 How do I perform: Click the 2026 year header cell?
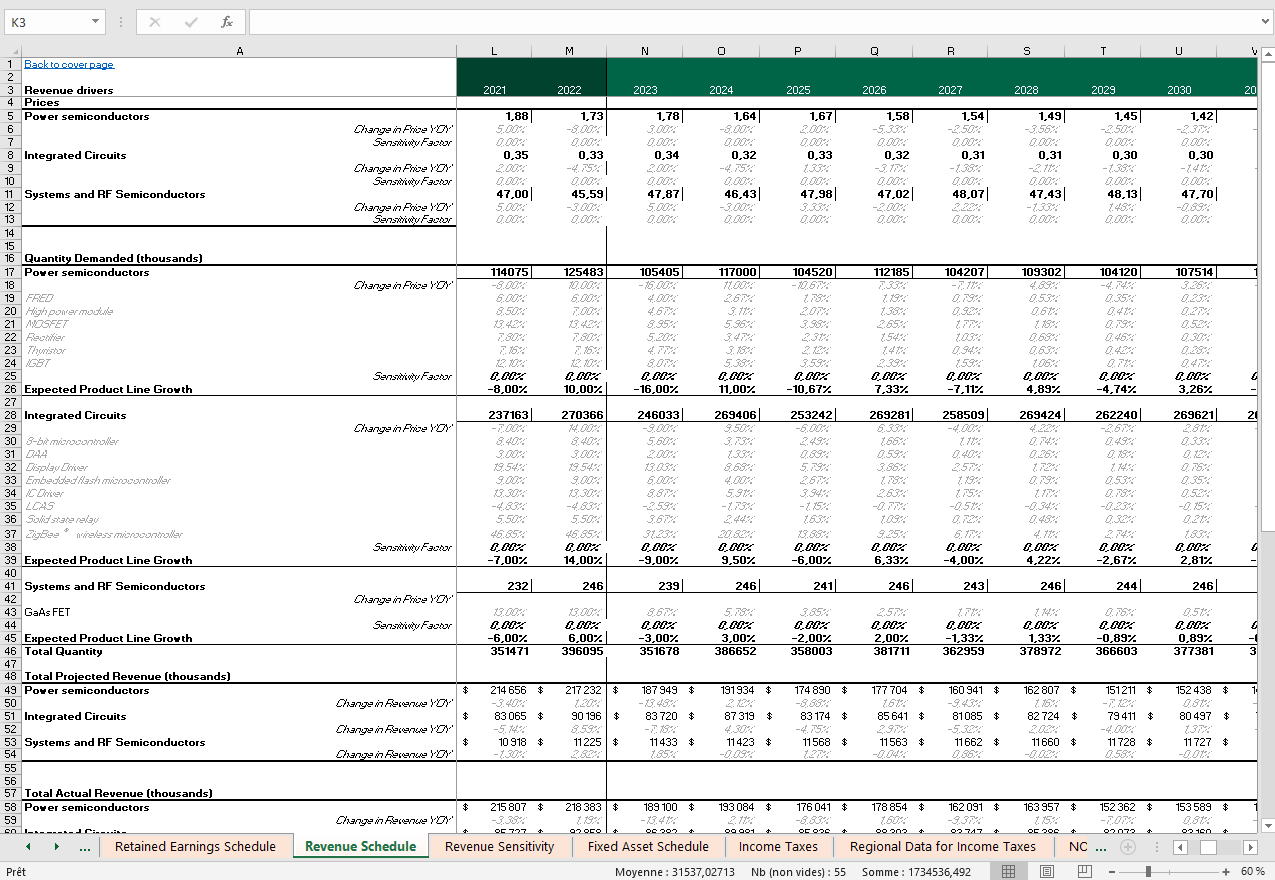tap(874, 90)
